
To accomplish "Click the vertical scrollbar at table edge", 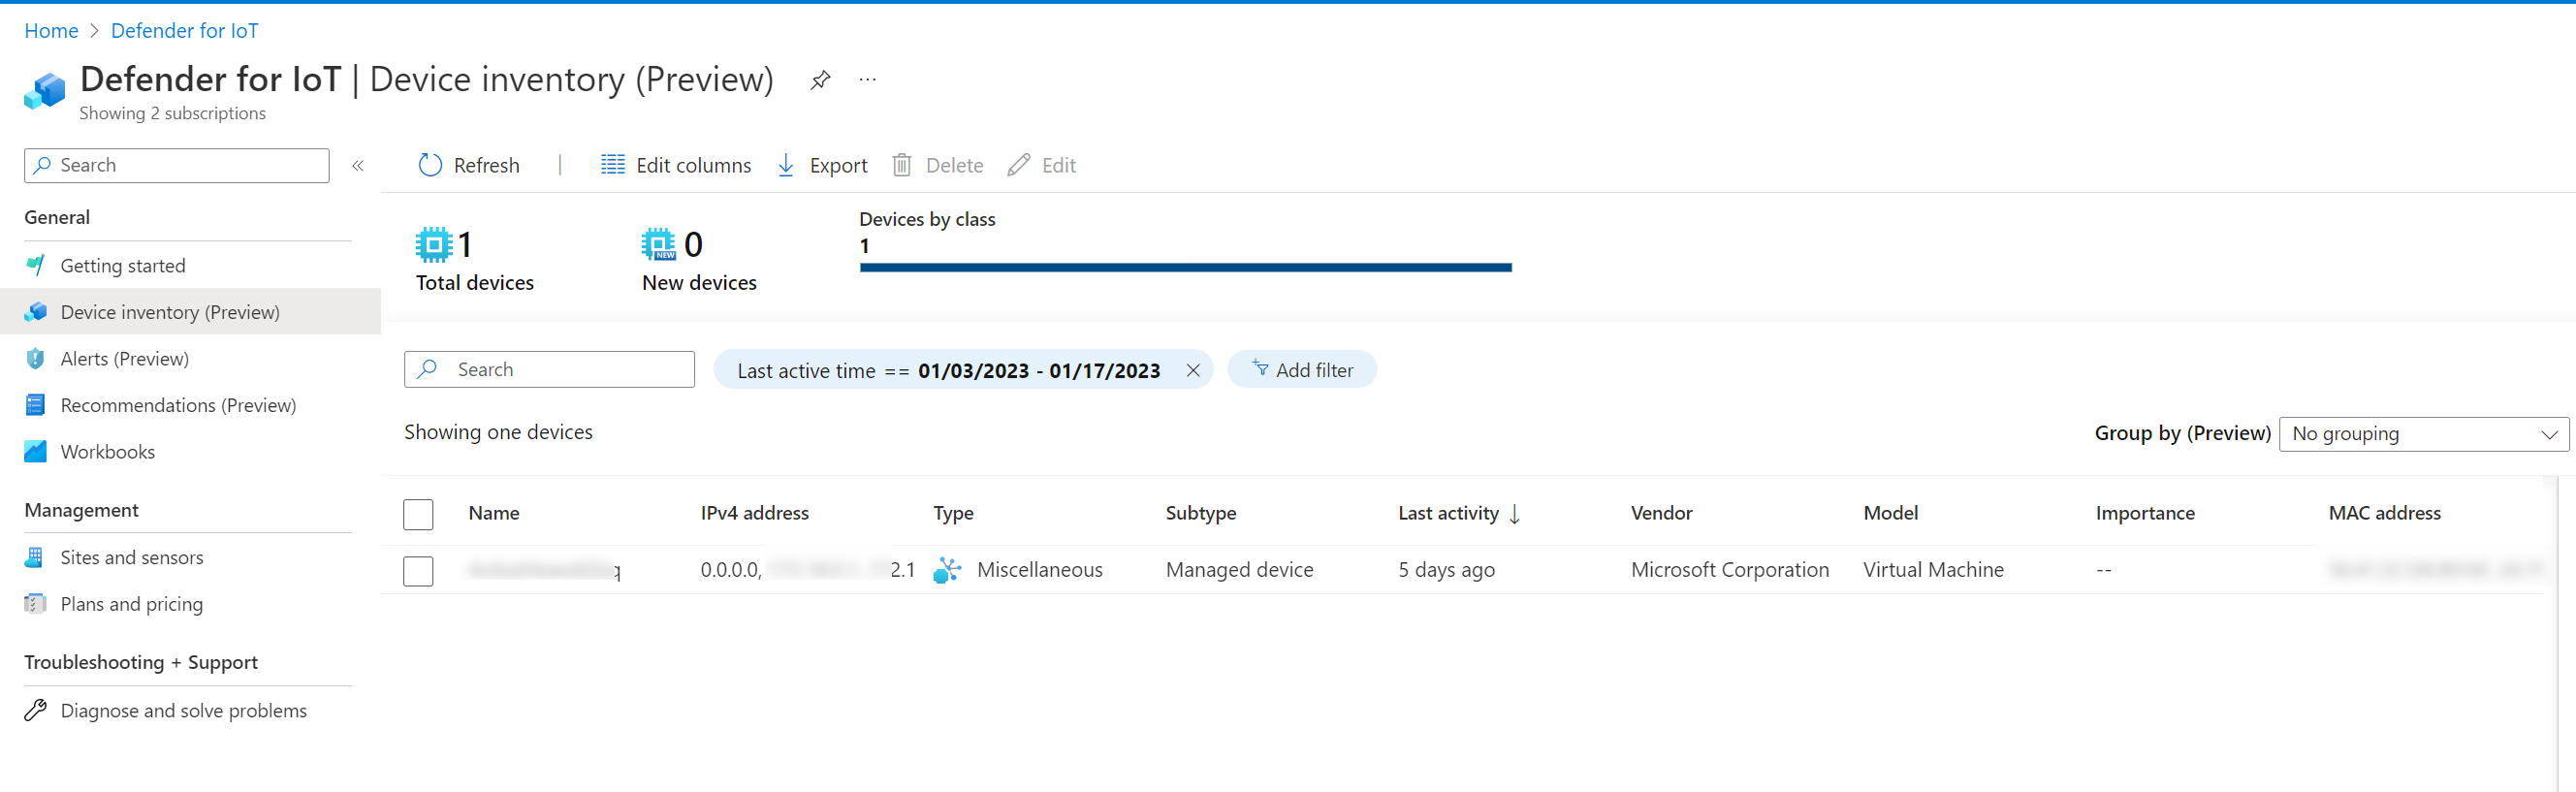I will point(2558,633).
